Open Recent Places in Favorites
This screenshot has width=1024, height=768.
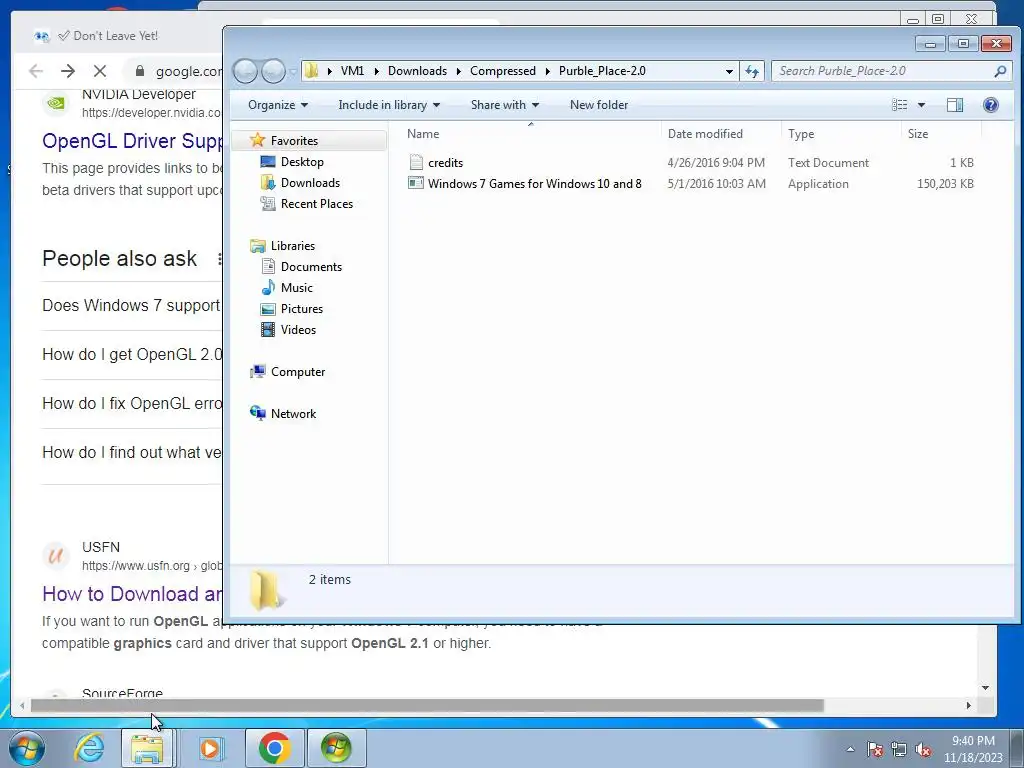[x=317, y=203]
